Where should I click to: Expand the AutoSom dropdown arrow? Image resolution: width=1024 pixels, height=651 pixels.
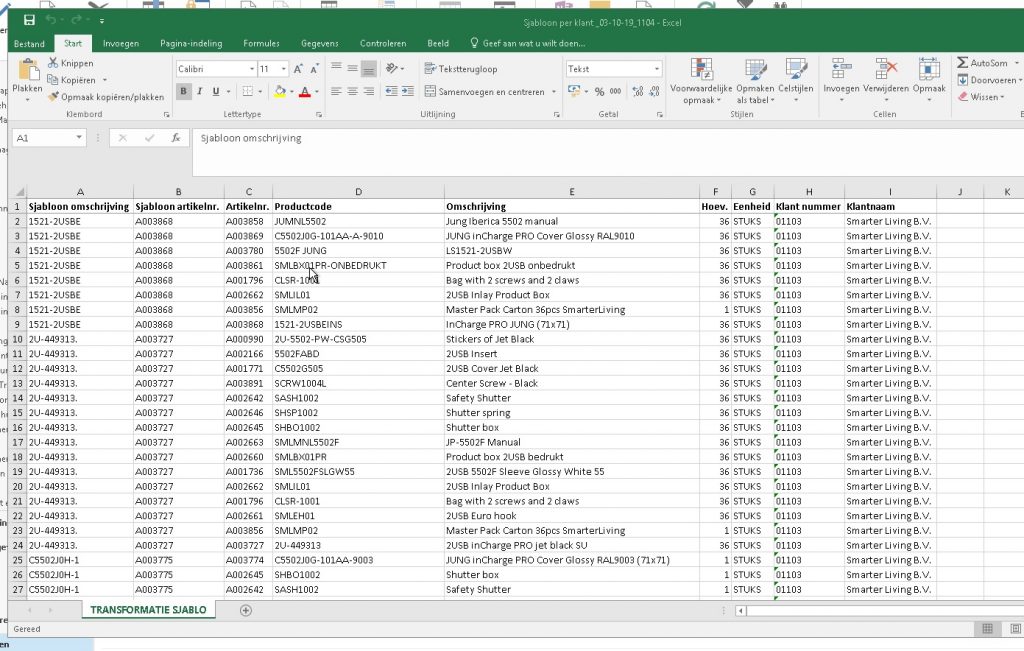click(1017, 63)
